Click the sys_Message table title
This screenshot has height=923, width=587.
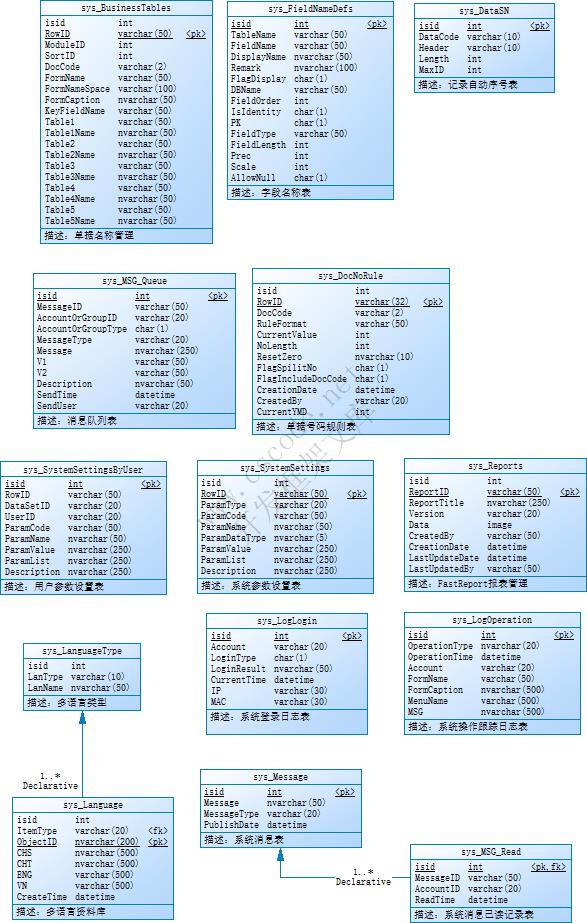[280, 777]
